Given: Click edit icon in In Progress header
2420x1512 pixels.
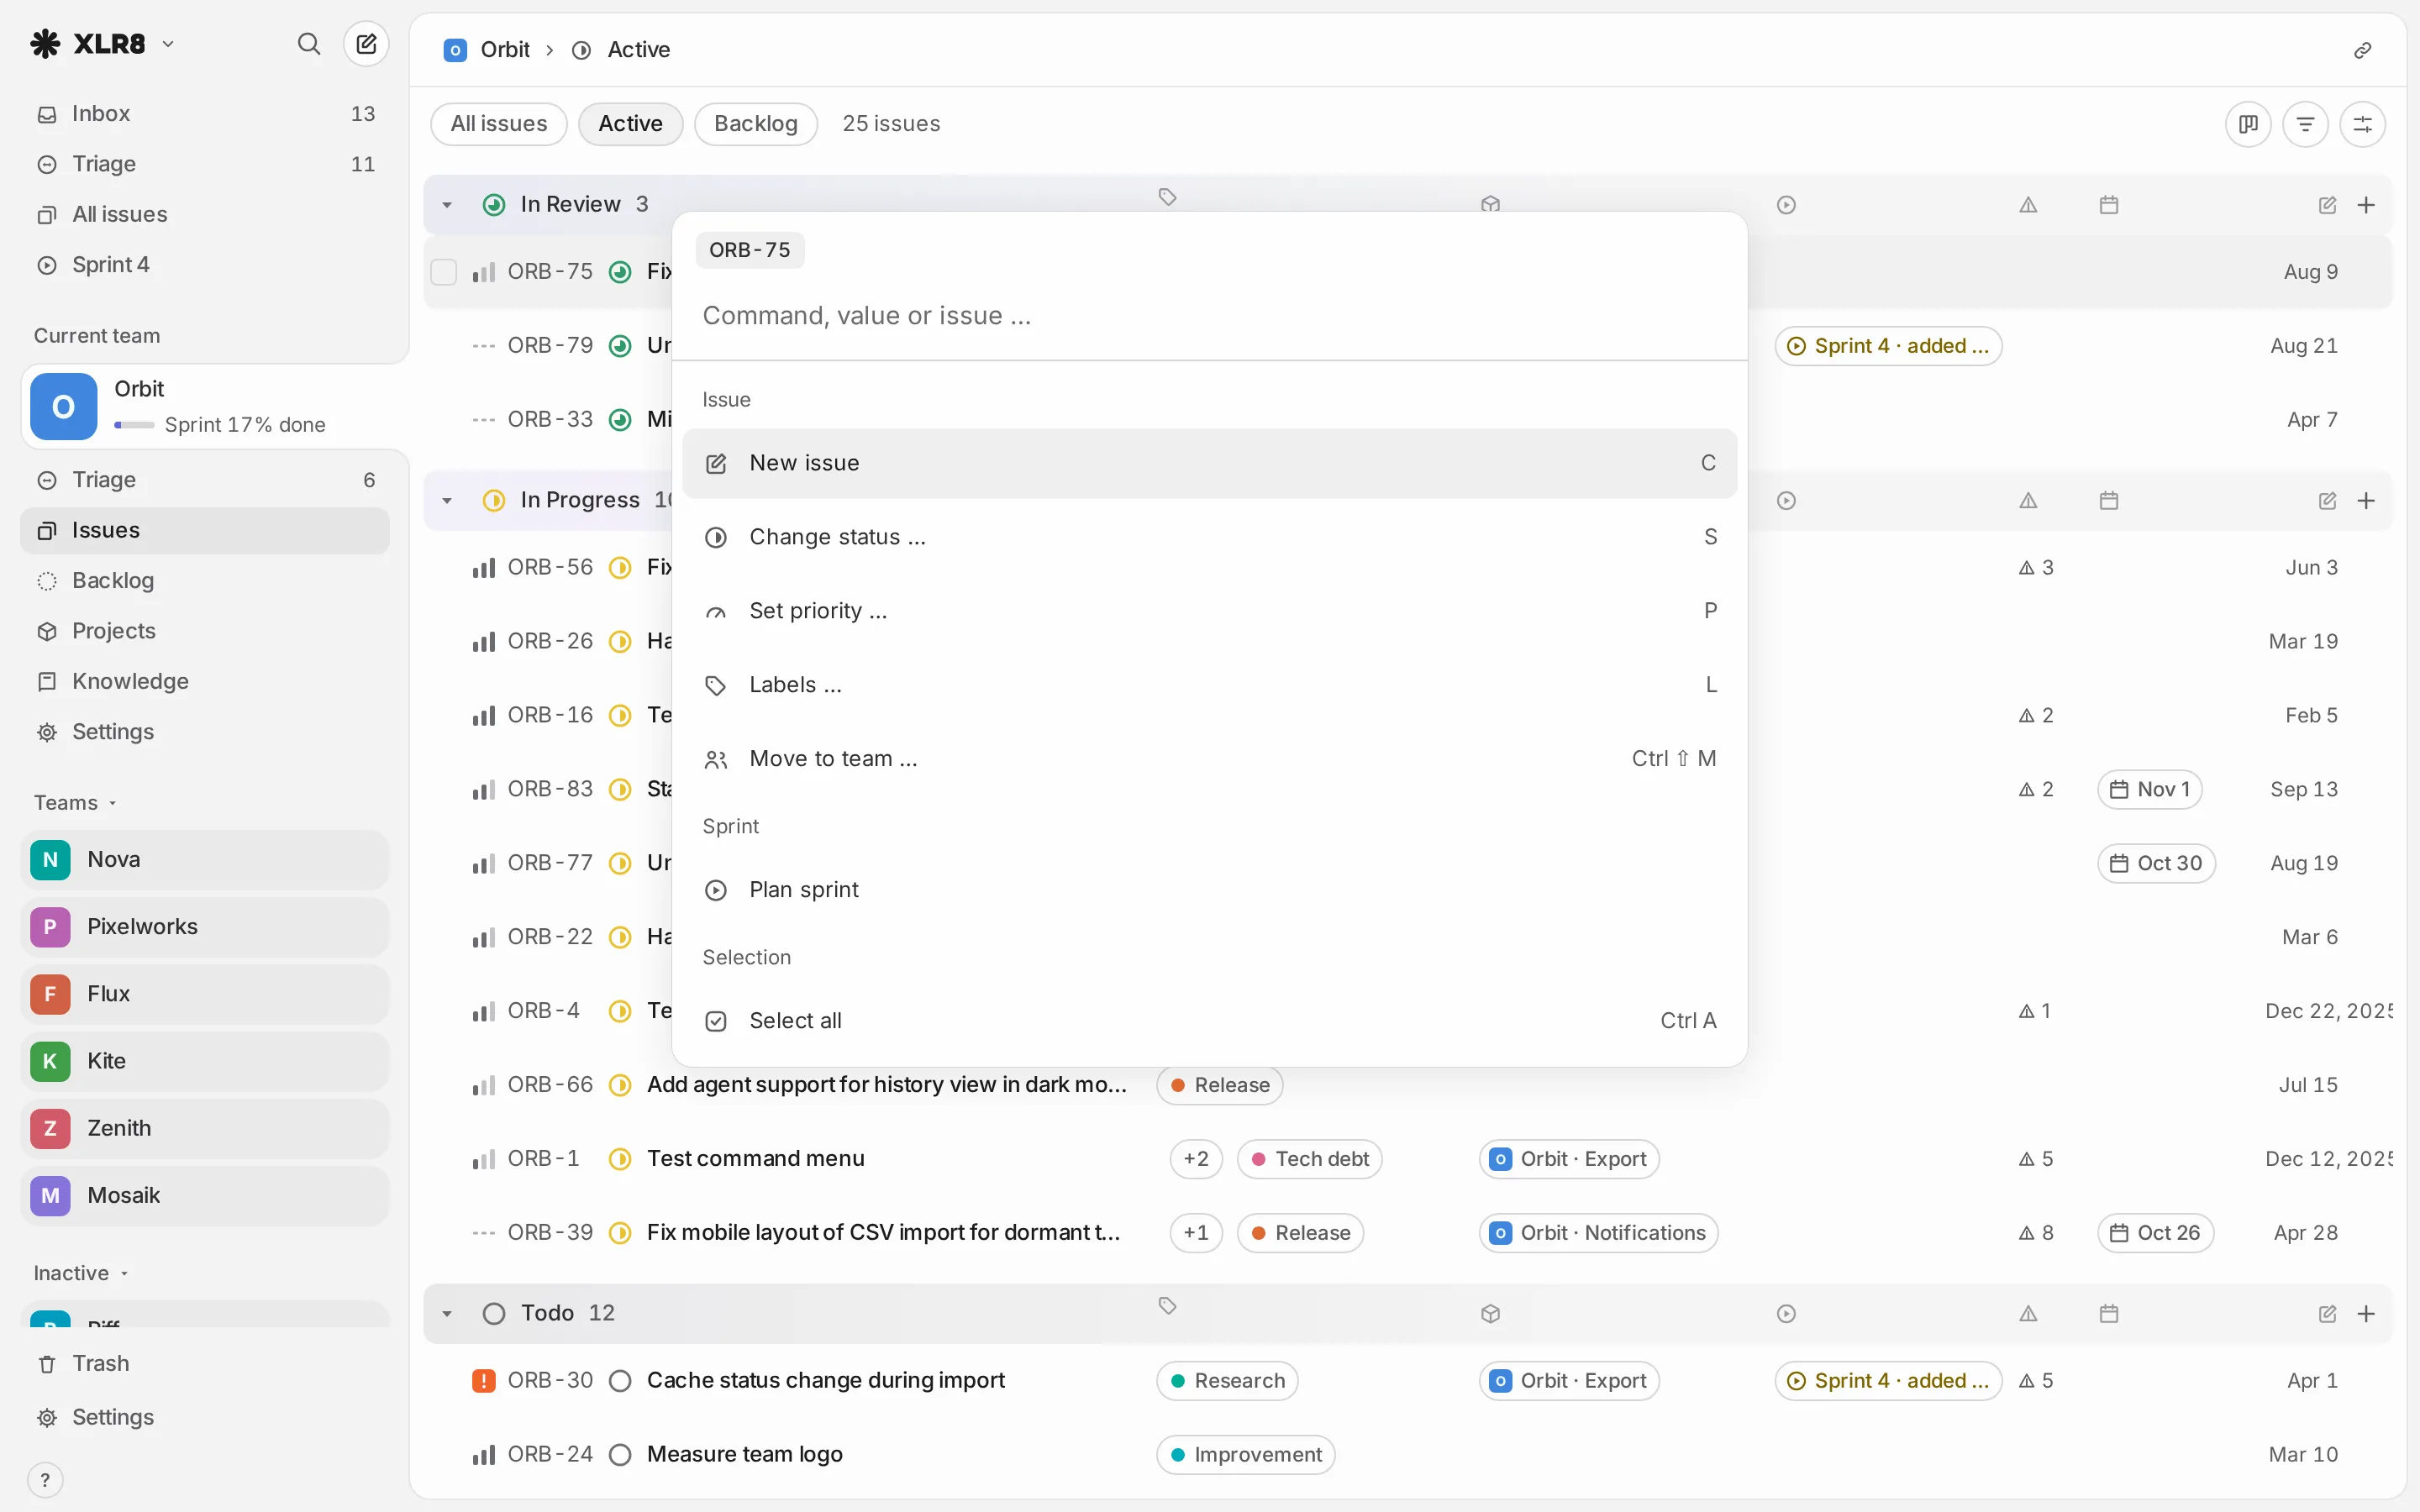Looking at the screenshot, I should click(x=2327, y=501).
